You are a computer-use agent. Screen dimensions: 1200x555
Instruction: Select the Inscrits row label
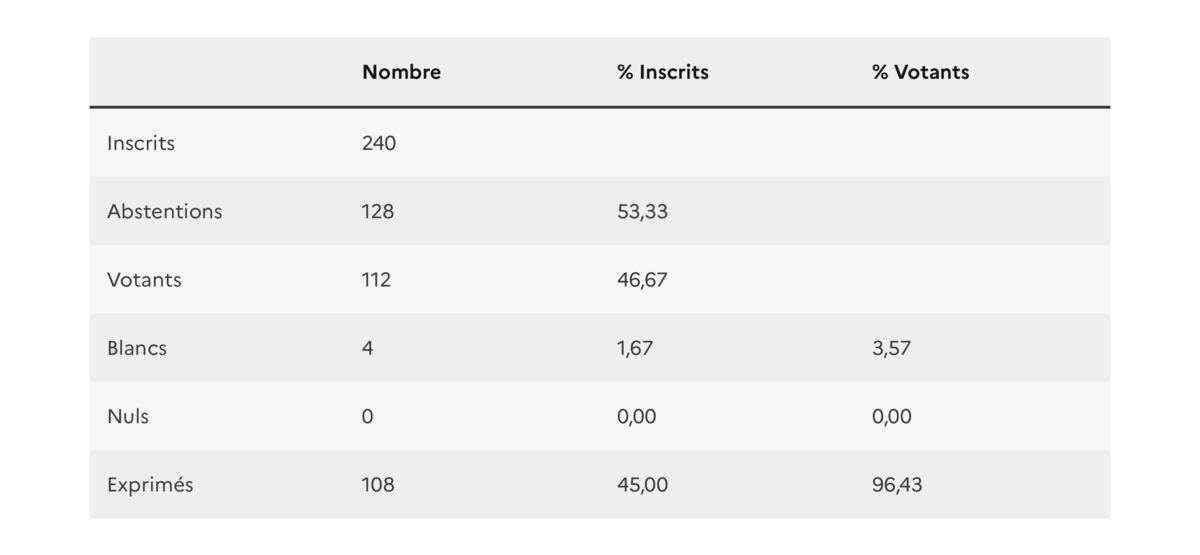(x=141, y=143)
